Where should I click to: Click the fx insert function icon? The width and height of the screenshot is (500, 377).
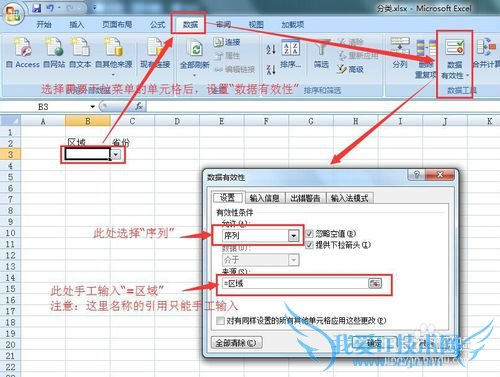(139, 106)
